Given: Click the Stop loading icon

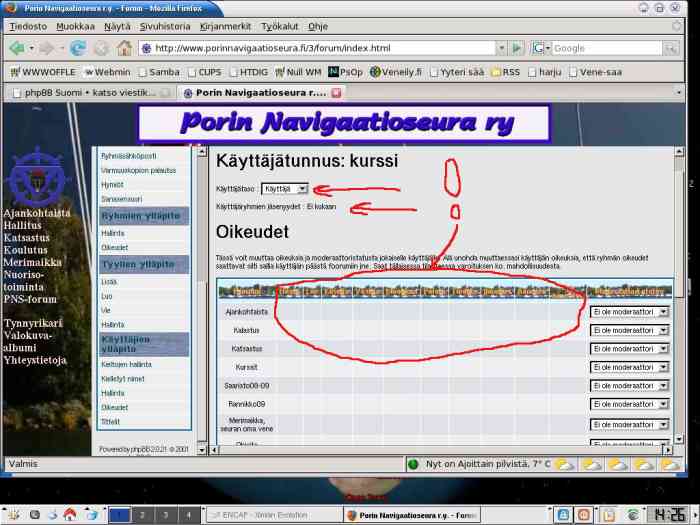Looking at the screenshot, I should click(x=100, y=47).
